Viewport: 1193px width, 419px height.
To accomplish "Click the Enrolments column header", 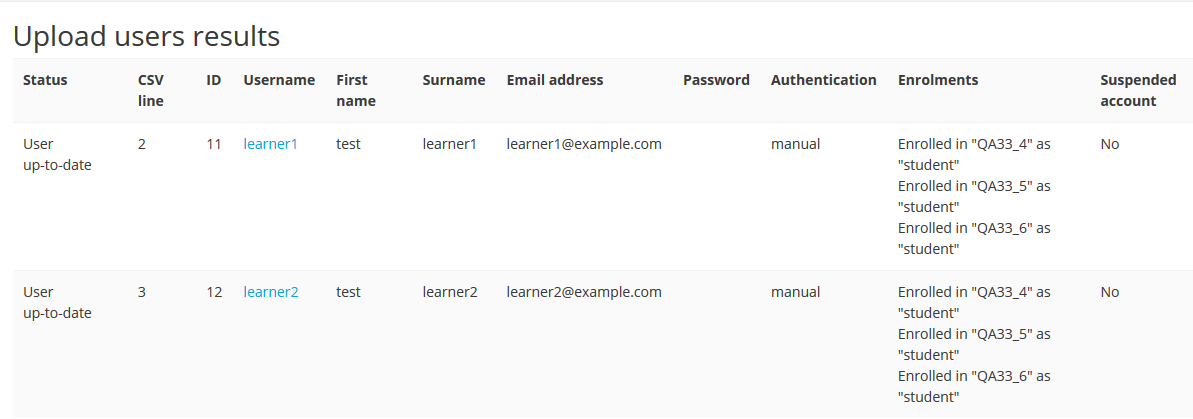I will pyautogui.click(x=938, y=80).
